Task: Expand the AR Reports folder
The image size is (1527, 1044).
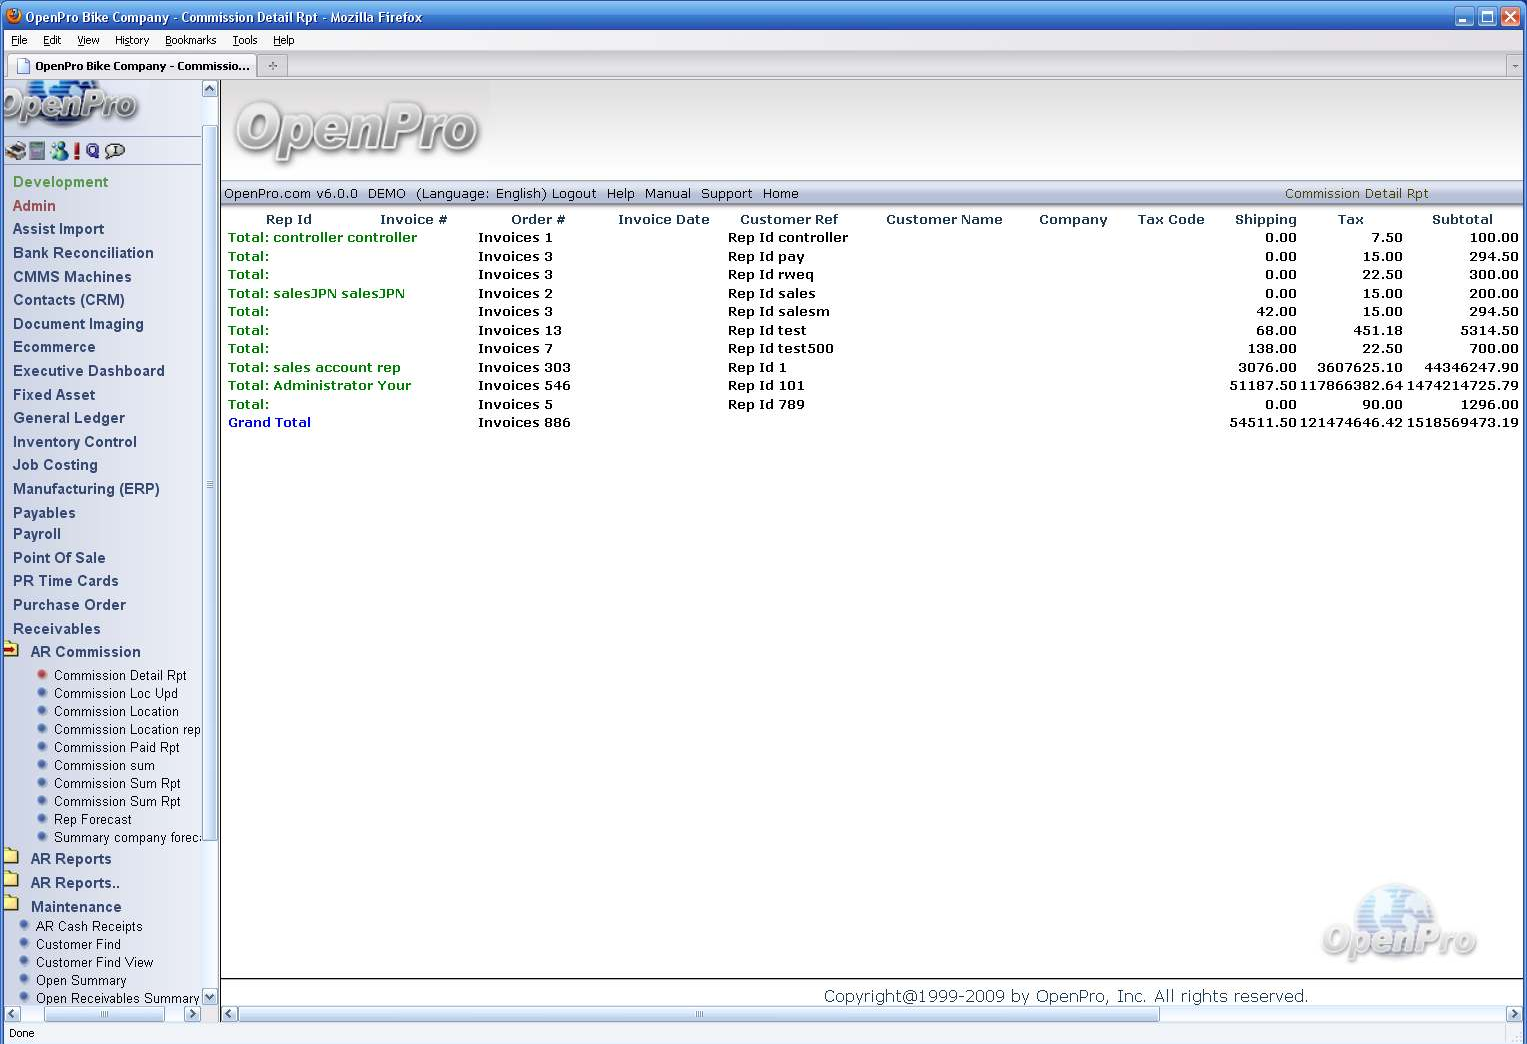Action: [x=11, y=857]
